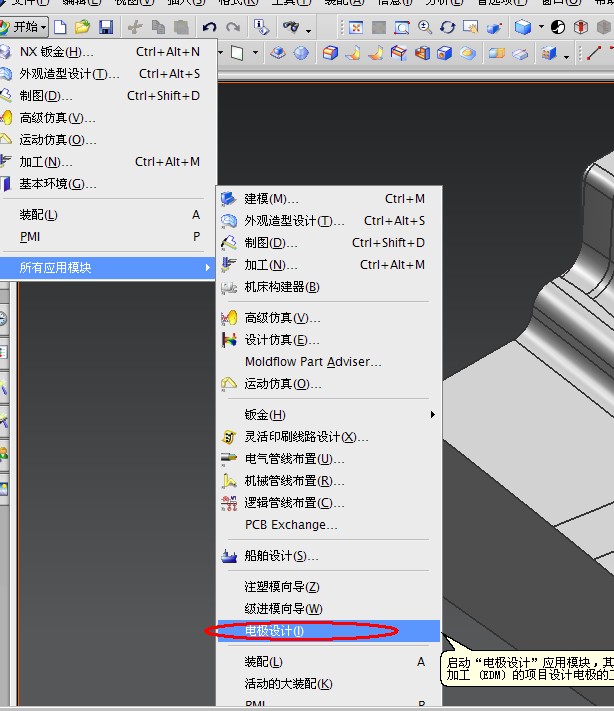Expand the dropdown after the blue cube feature icon
This screenshot has height=711, width=614.
click(x=566, y=57)
